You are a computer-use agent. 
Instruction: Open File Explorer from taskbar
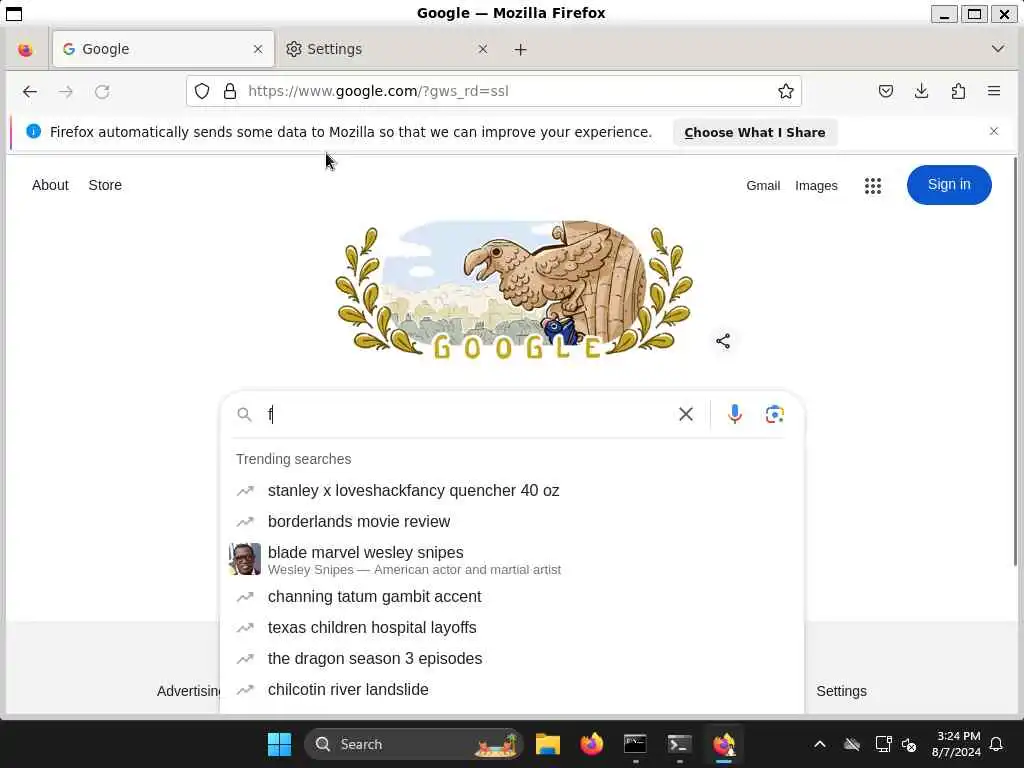(548, 744)
